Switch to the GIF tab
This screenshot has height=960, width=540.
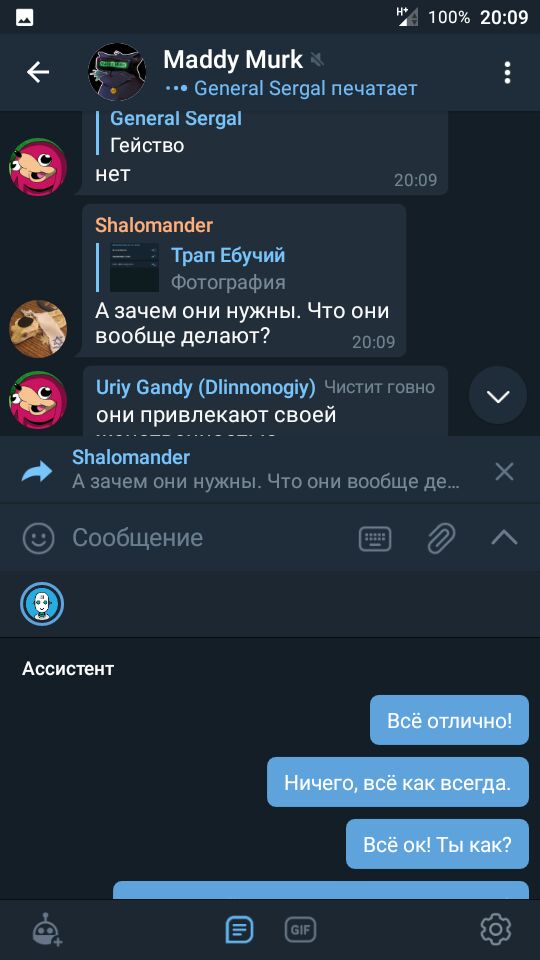click(x=301, y=931)
